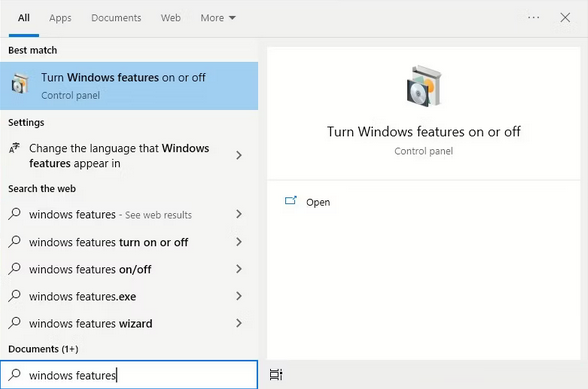Click search magnifier beside 'windows features - See web results'
This screenshot has height=389, width=588.
(x=15, y=214)
